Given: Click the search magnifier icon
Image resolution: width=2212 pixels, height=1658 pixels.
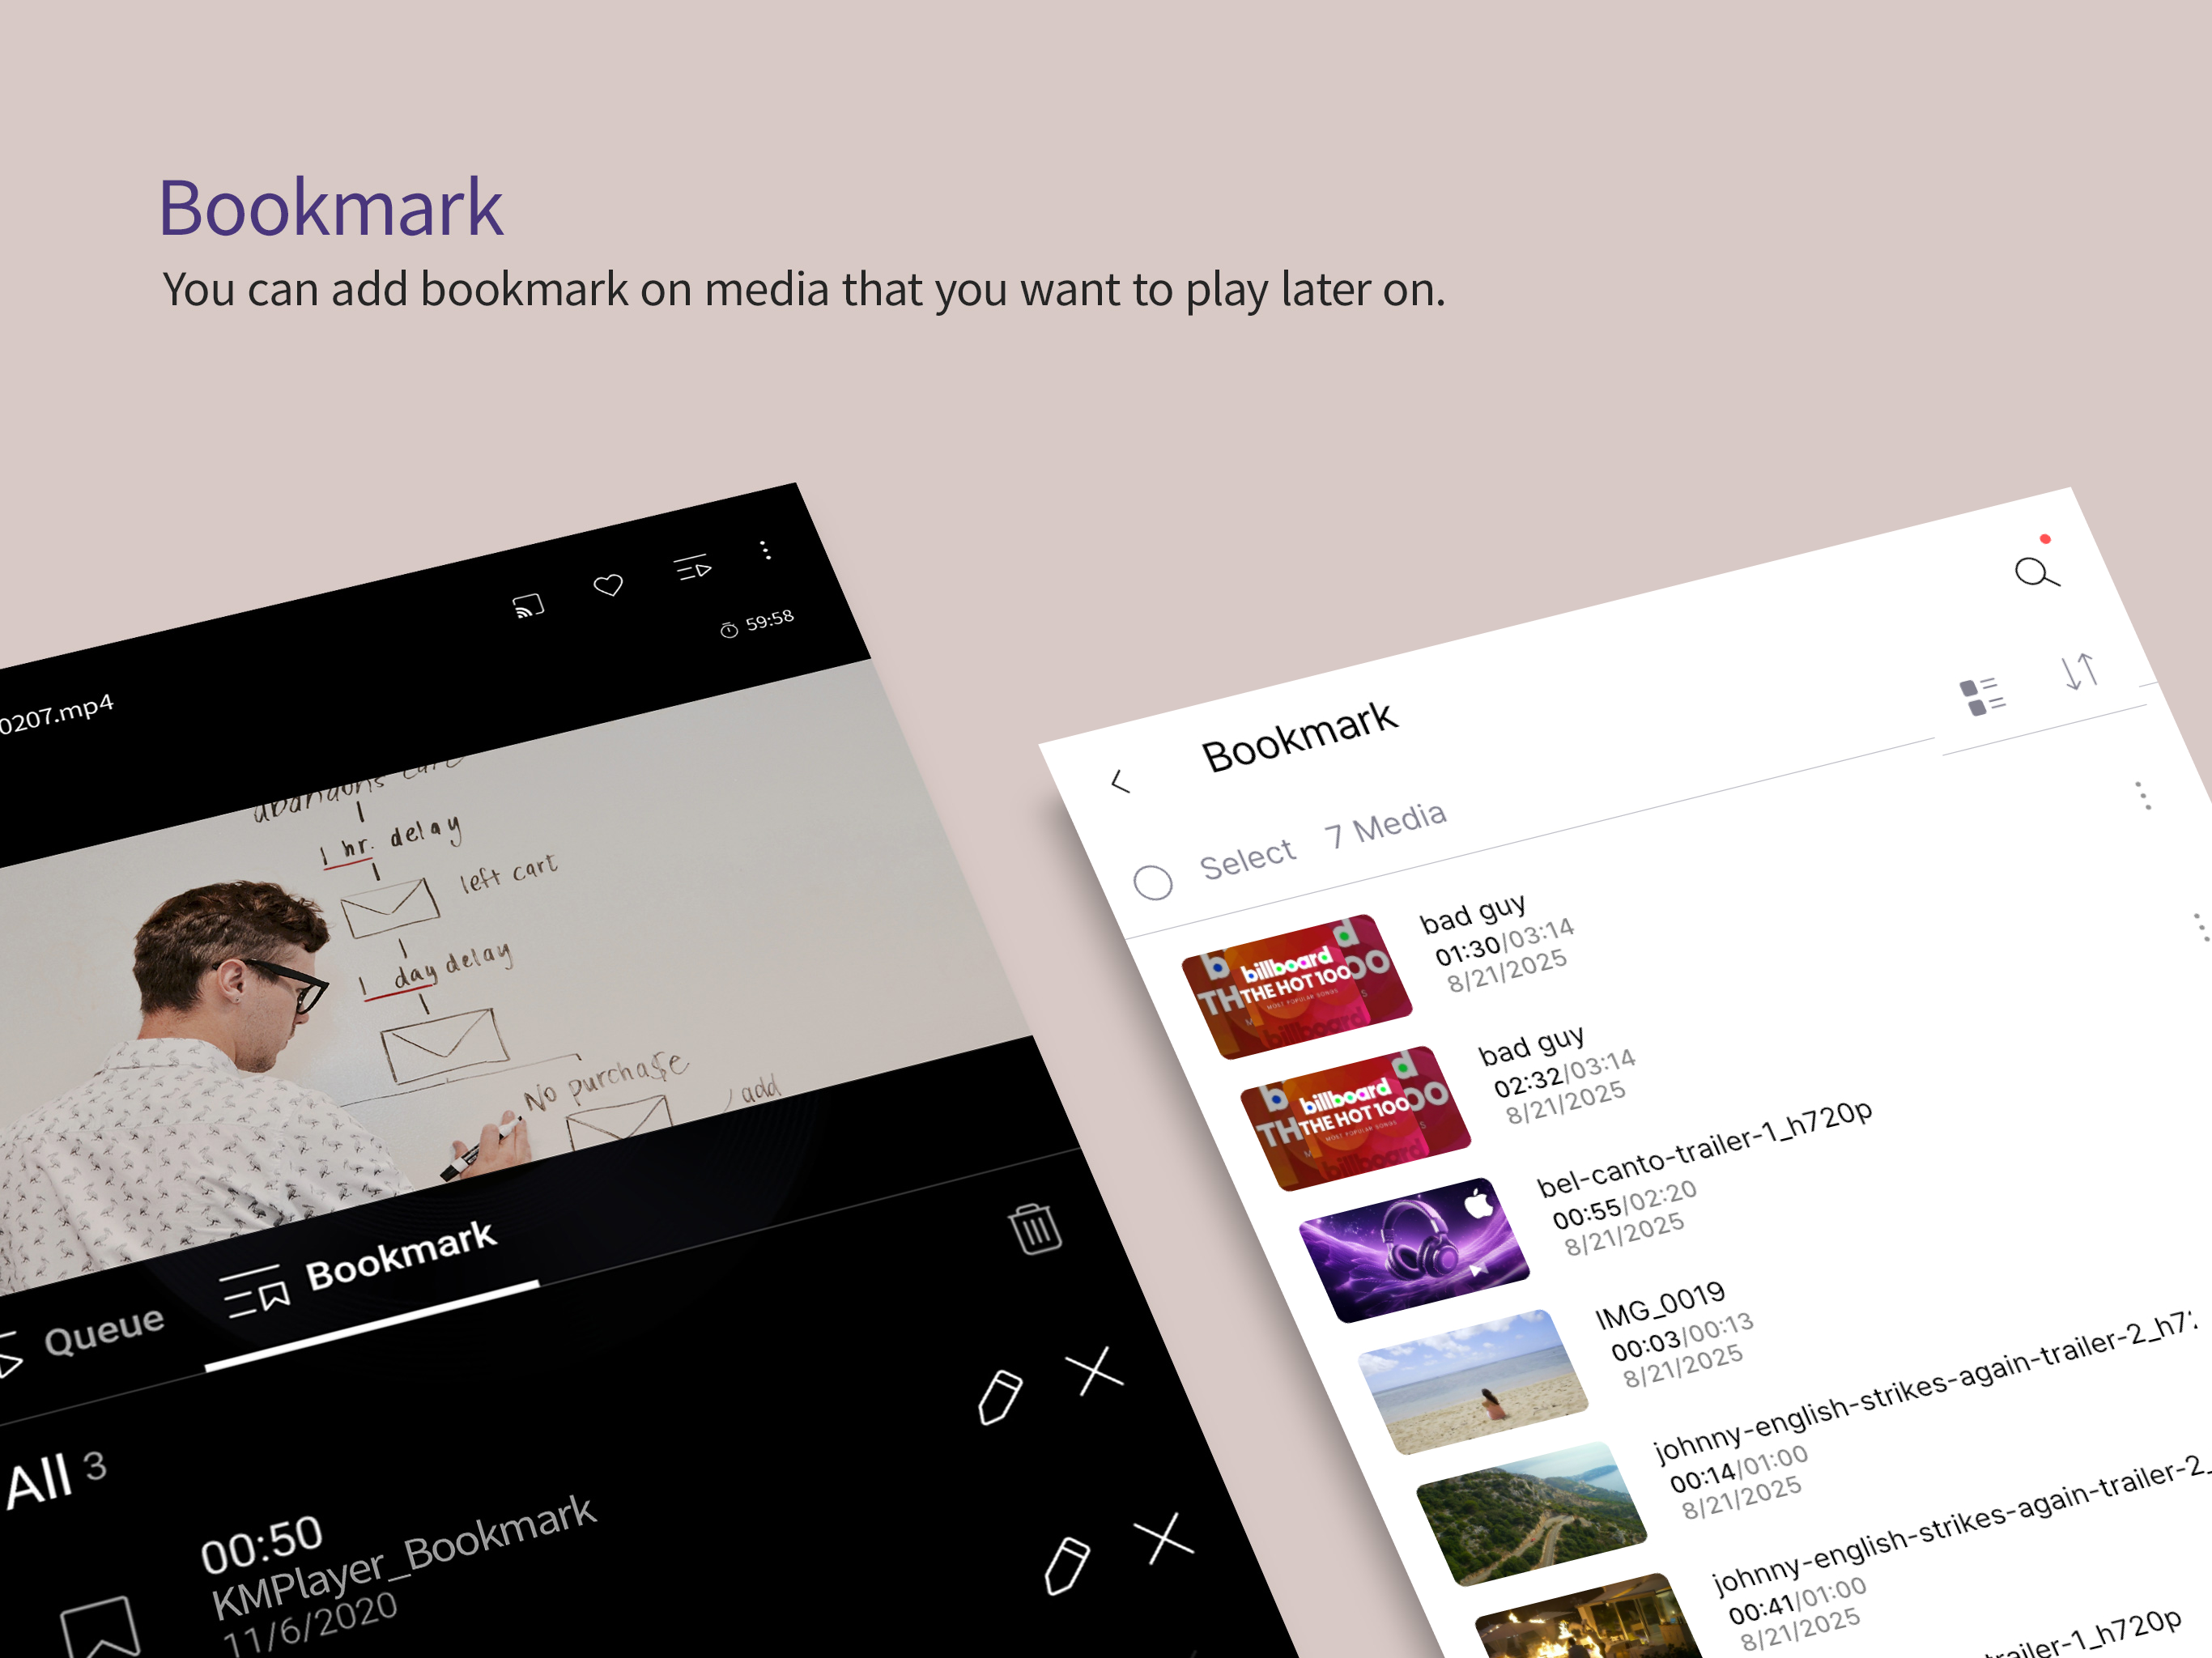Looking at the screenshot, I should pyautogui.click(x=2036, y=573).
